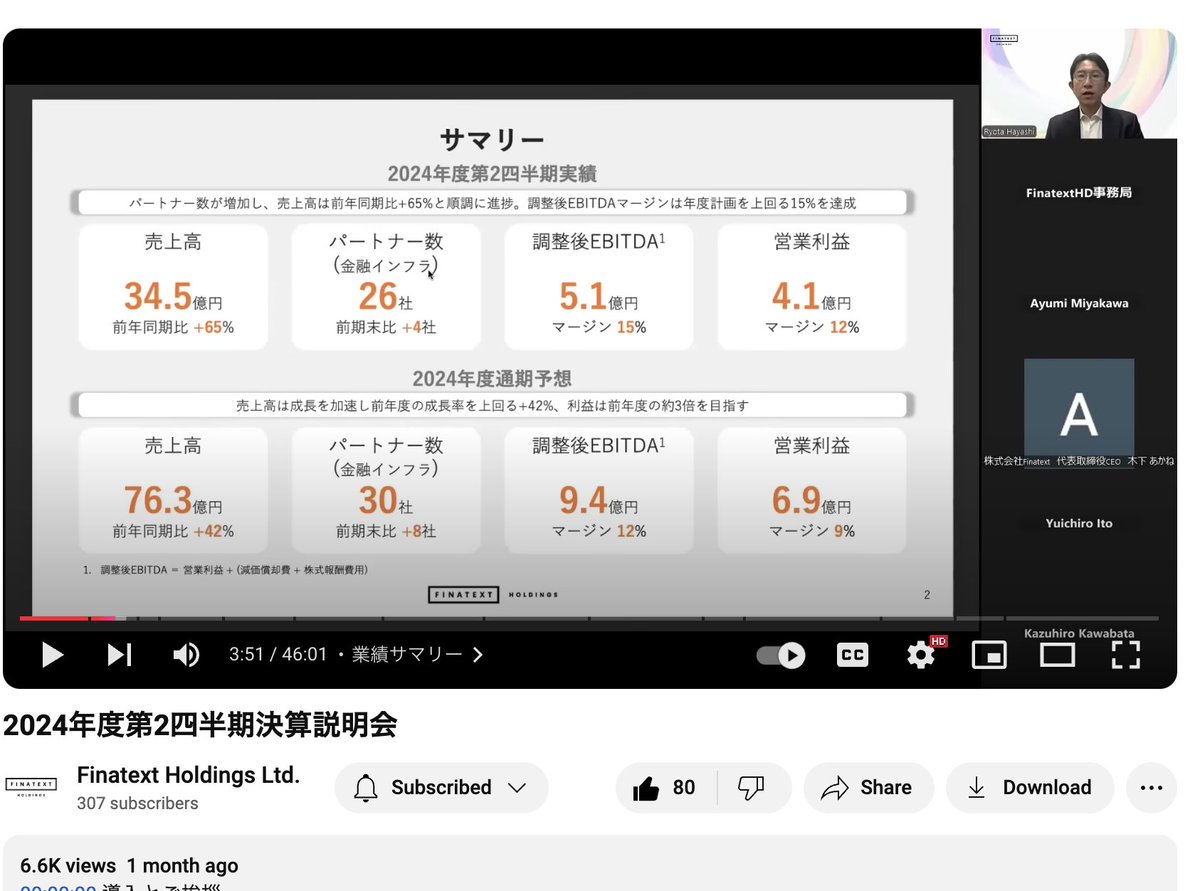Click the 30社 forecast partner figure
This screenshot has height=891, width=1200.
point(385,500)
